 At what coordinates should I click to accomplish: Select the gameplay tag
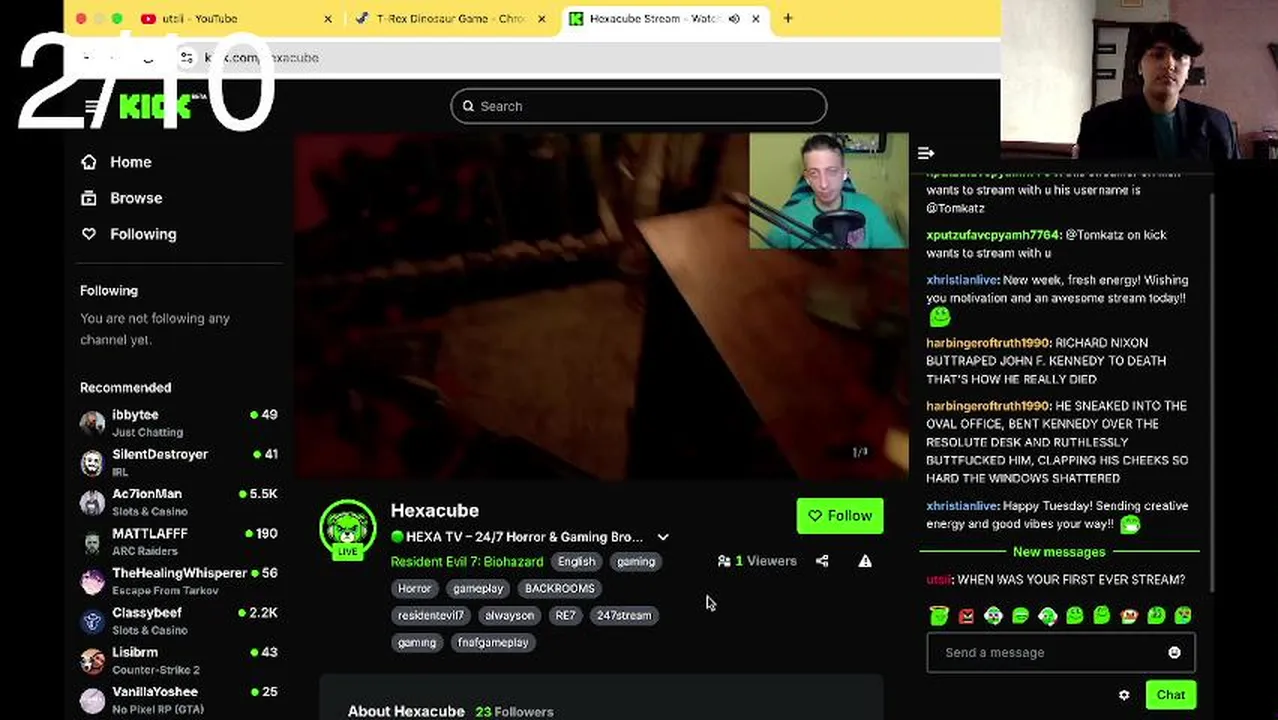tap(478, 589)
